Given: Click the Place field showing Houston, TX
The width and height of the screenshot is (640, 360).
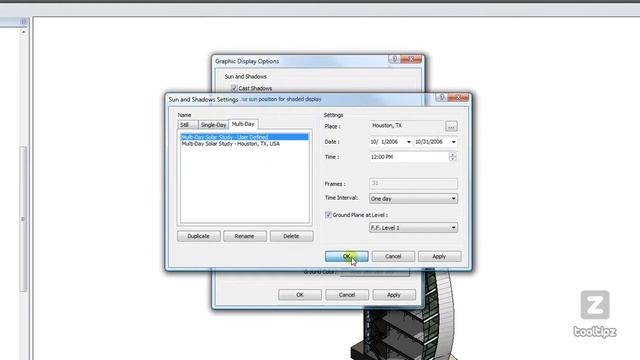Looking at the screenshot, I should point(407,126).
